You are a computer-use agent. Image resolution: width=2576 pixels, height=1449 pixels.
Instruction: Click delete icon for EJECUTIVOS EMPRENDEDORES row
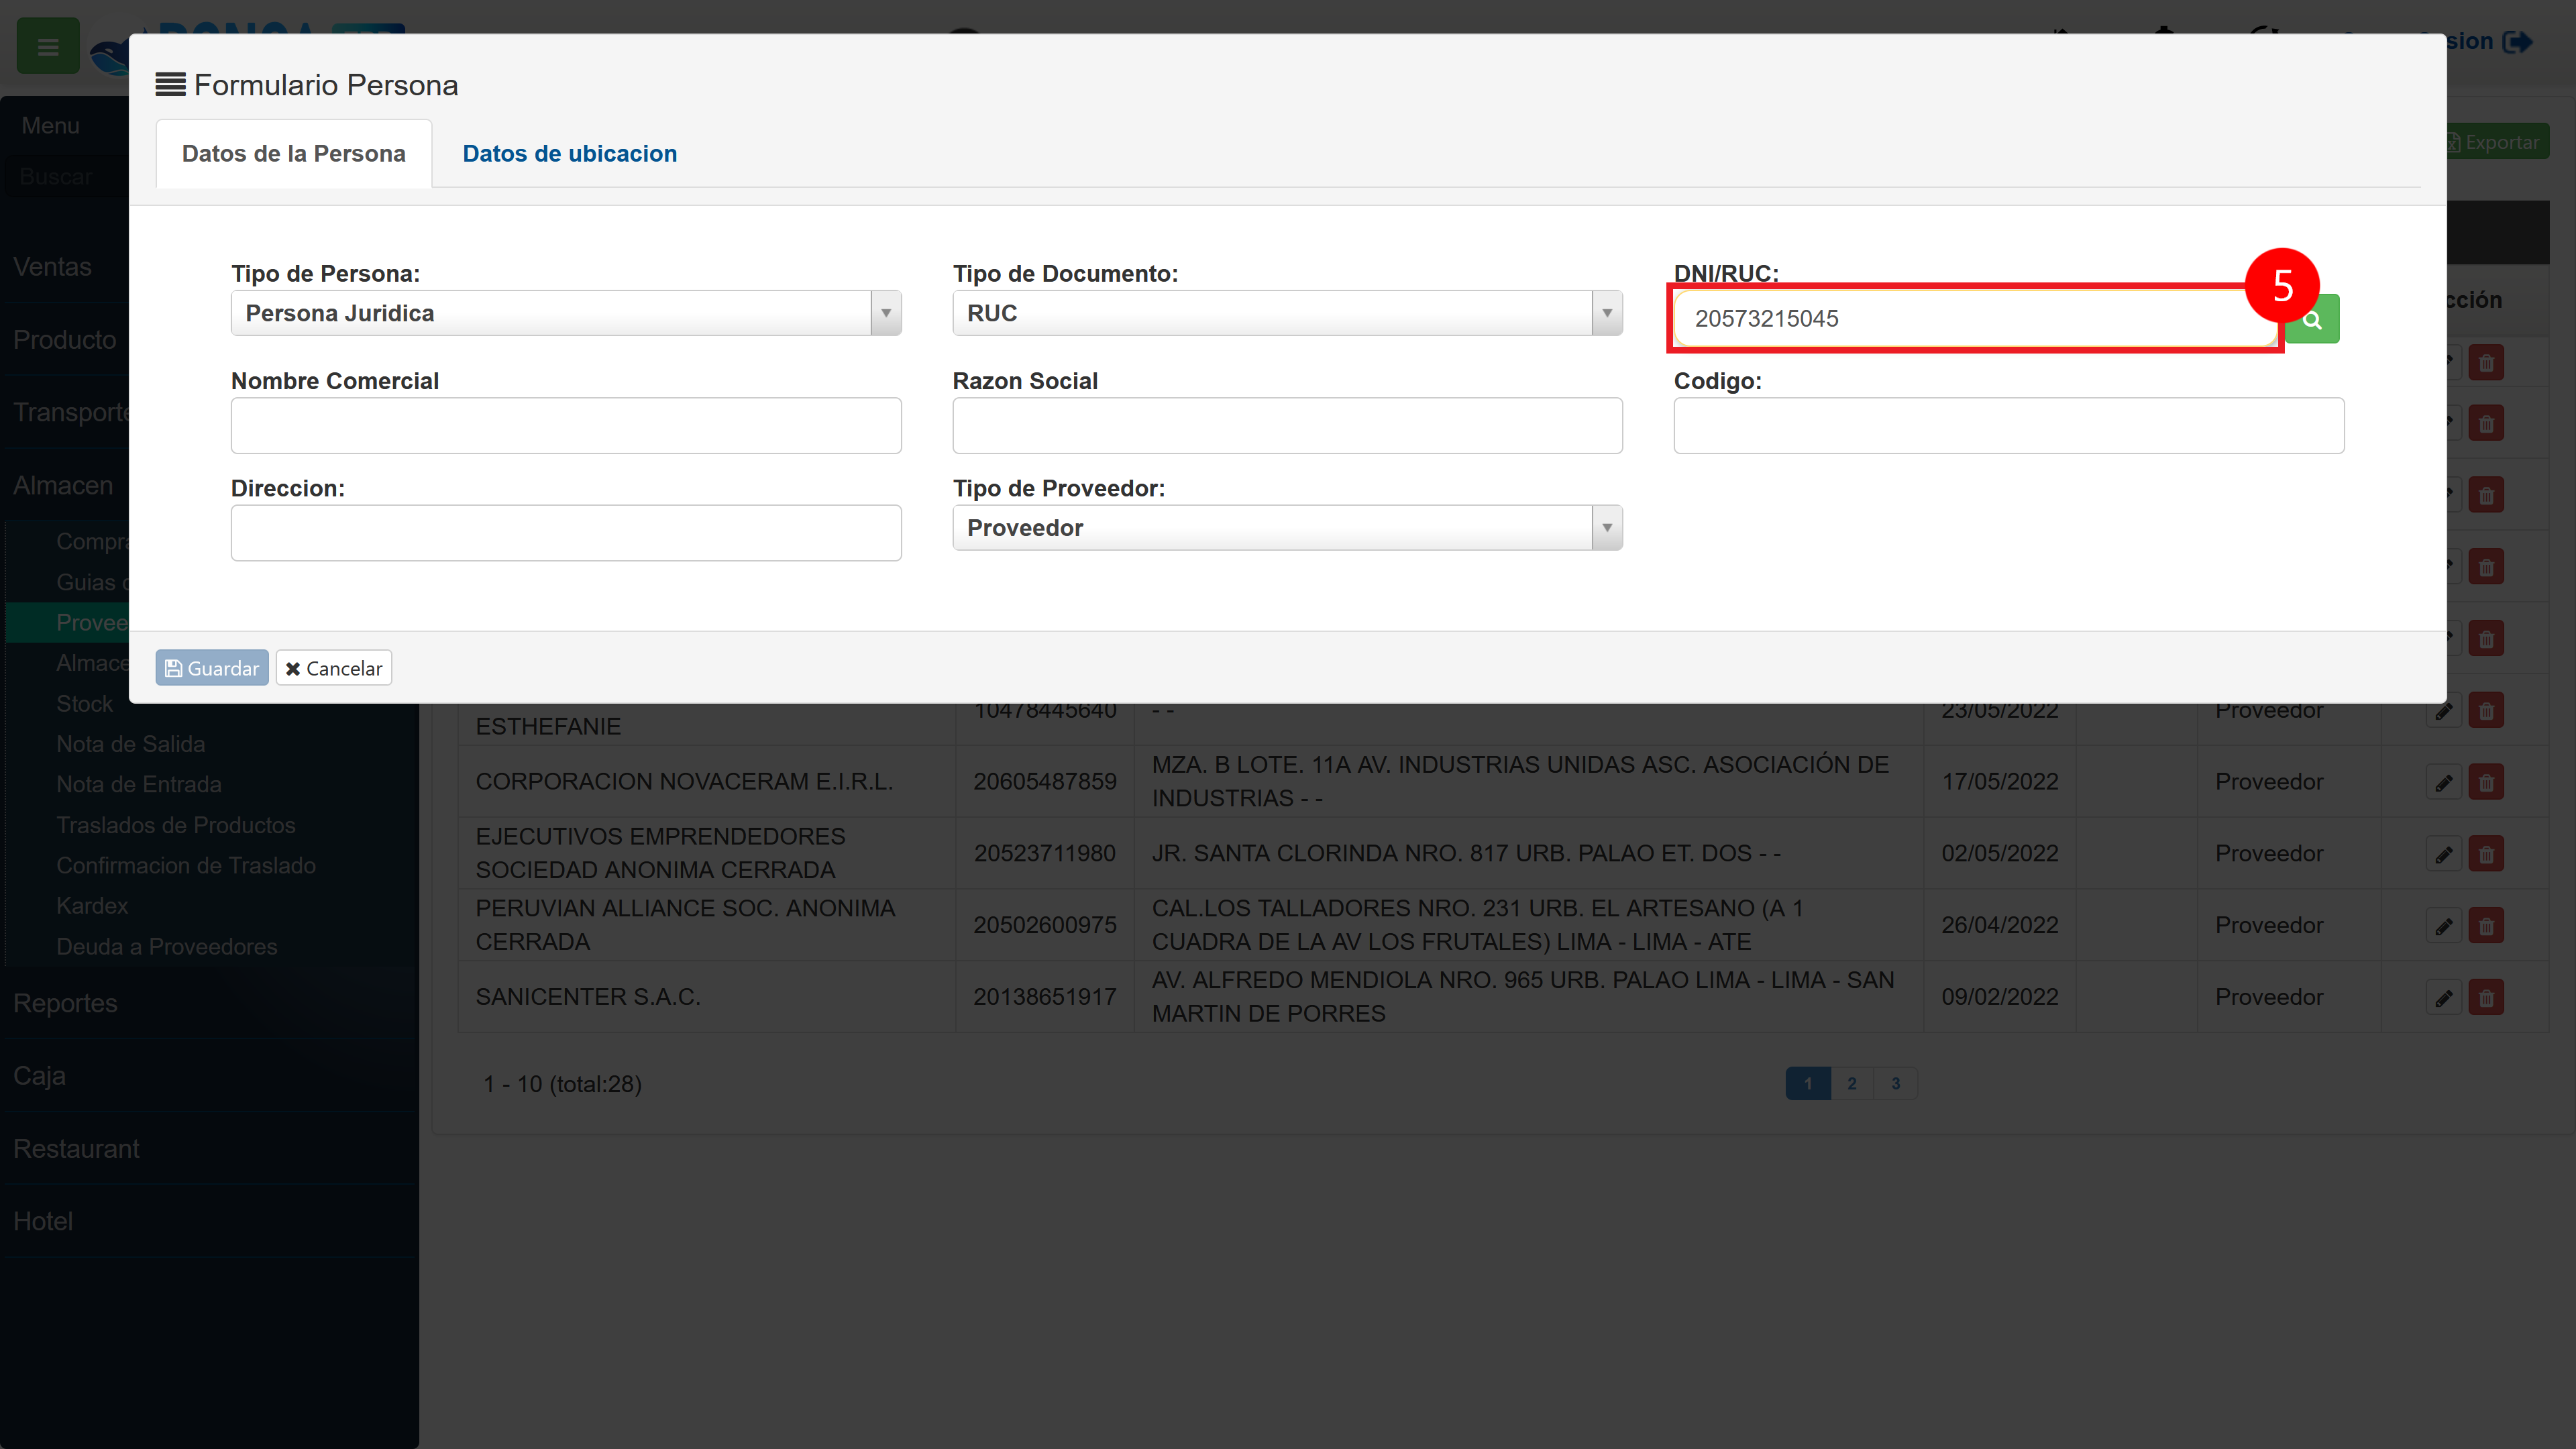coord(2486,854)
